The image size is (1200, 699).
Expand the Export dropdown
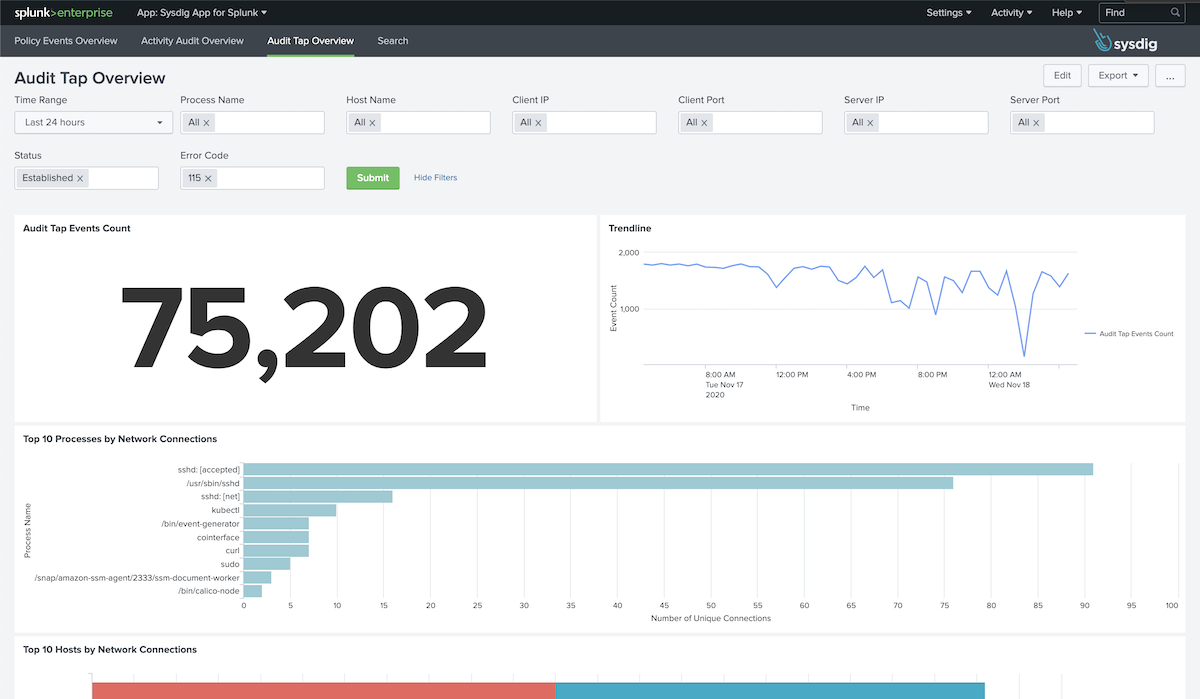pos(1117,76)
